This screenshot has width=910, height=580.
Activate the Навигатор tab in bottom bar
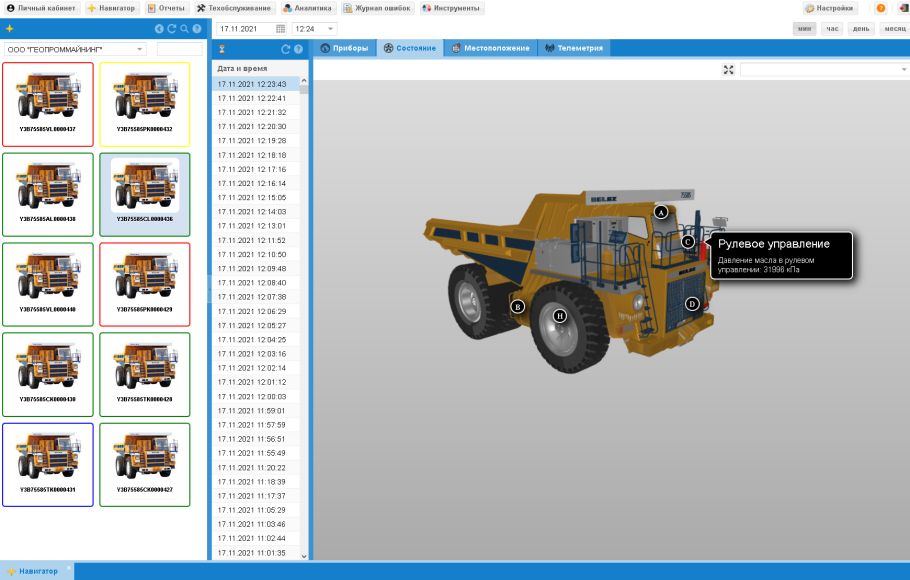38,571
